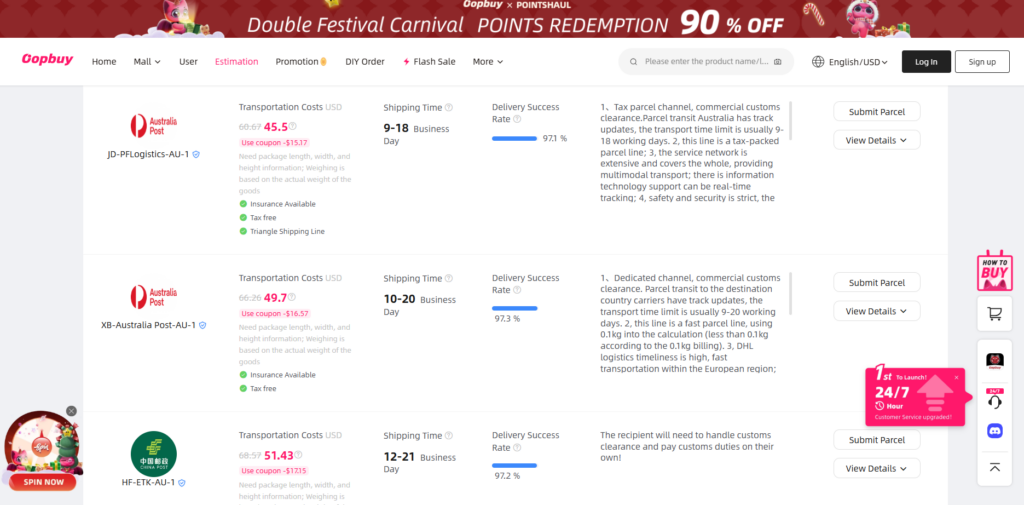Image resolution: width=1024 pixels, height=505 pixels.
Task: Open the How To Buy guide icon
Action: coord(994,271)
